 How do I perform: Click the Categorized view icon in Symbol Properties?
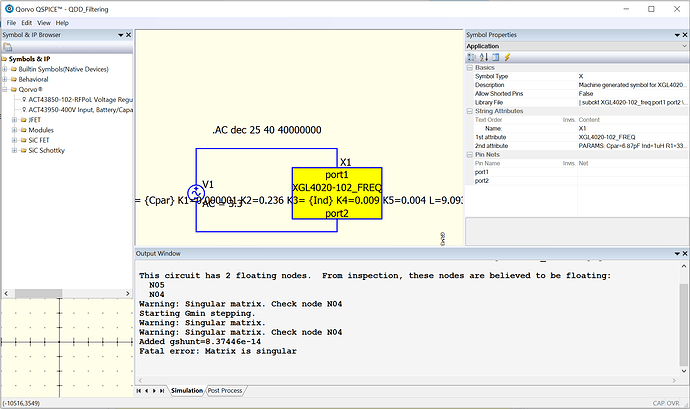471,57
